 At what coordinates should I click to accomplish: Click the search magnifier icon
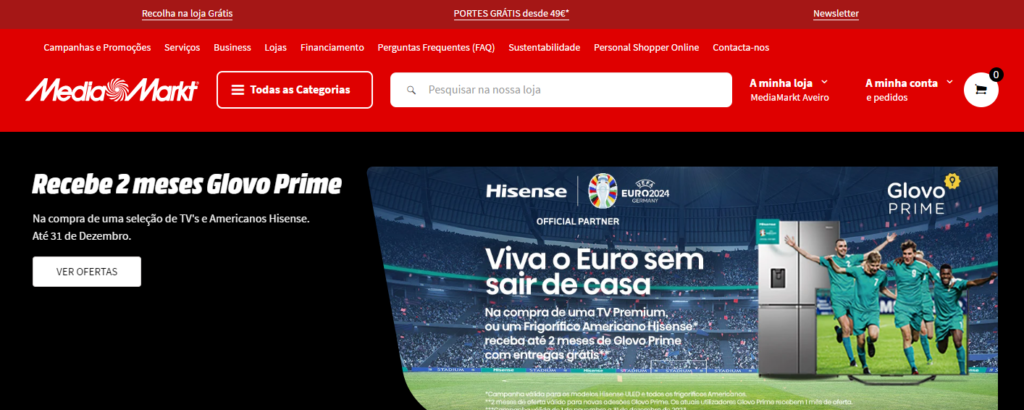pyautogui.click(x=411, y=90)
